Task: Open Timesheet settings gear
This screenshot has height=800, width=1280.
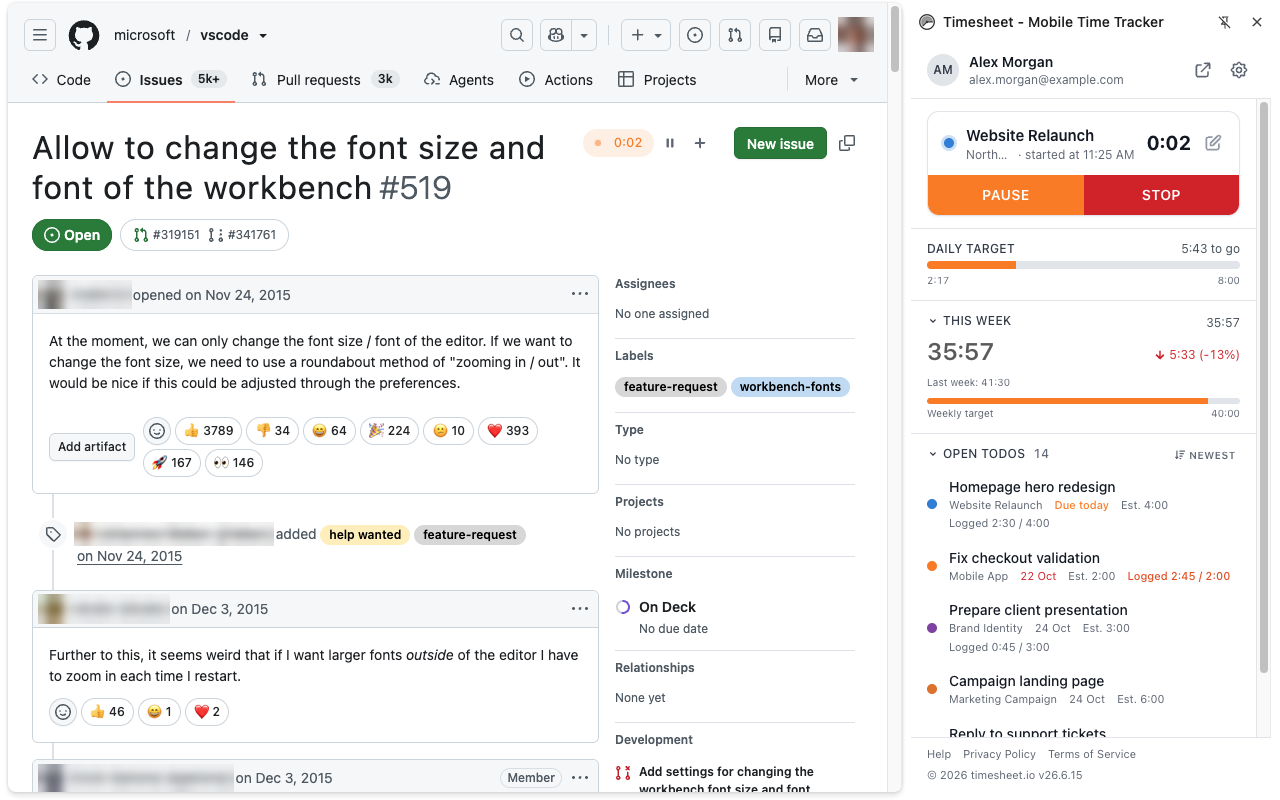Action: [1239, 70]
